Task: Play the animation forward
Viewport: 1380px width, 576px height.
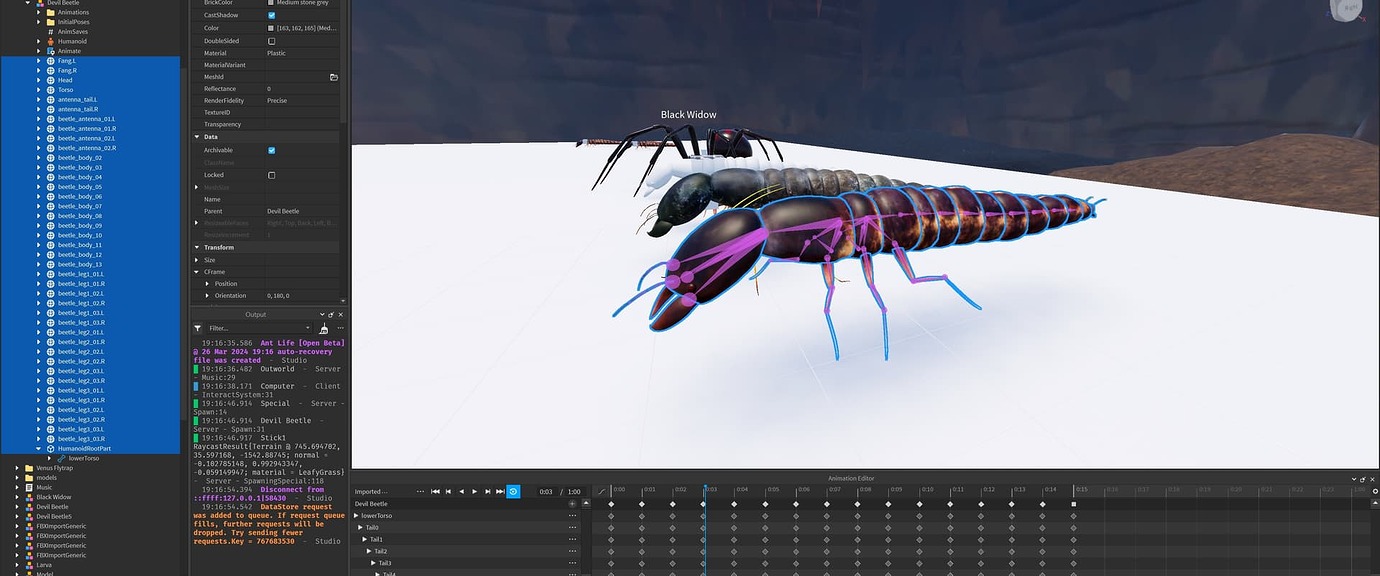Action: pyautogui.click(x=474, y=491)
